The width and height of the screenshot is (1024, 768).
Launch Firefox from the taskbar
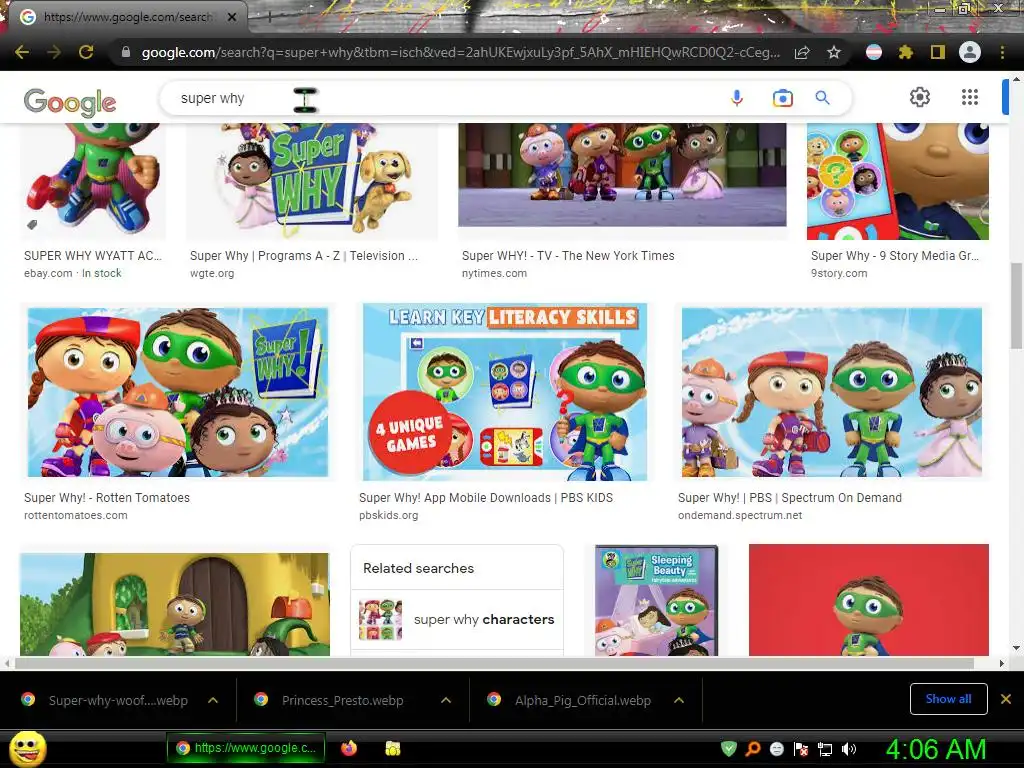(349, 748)
